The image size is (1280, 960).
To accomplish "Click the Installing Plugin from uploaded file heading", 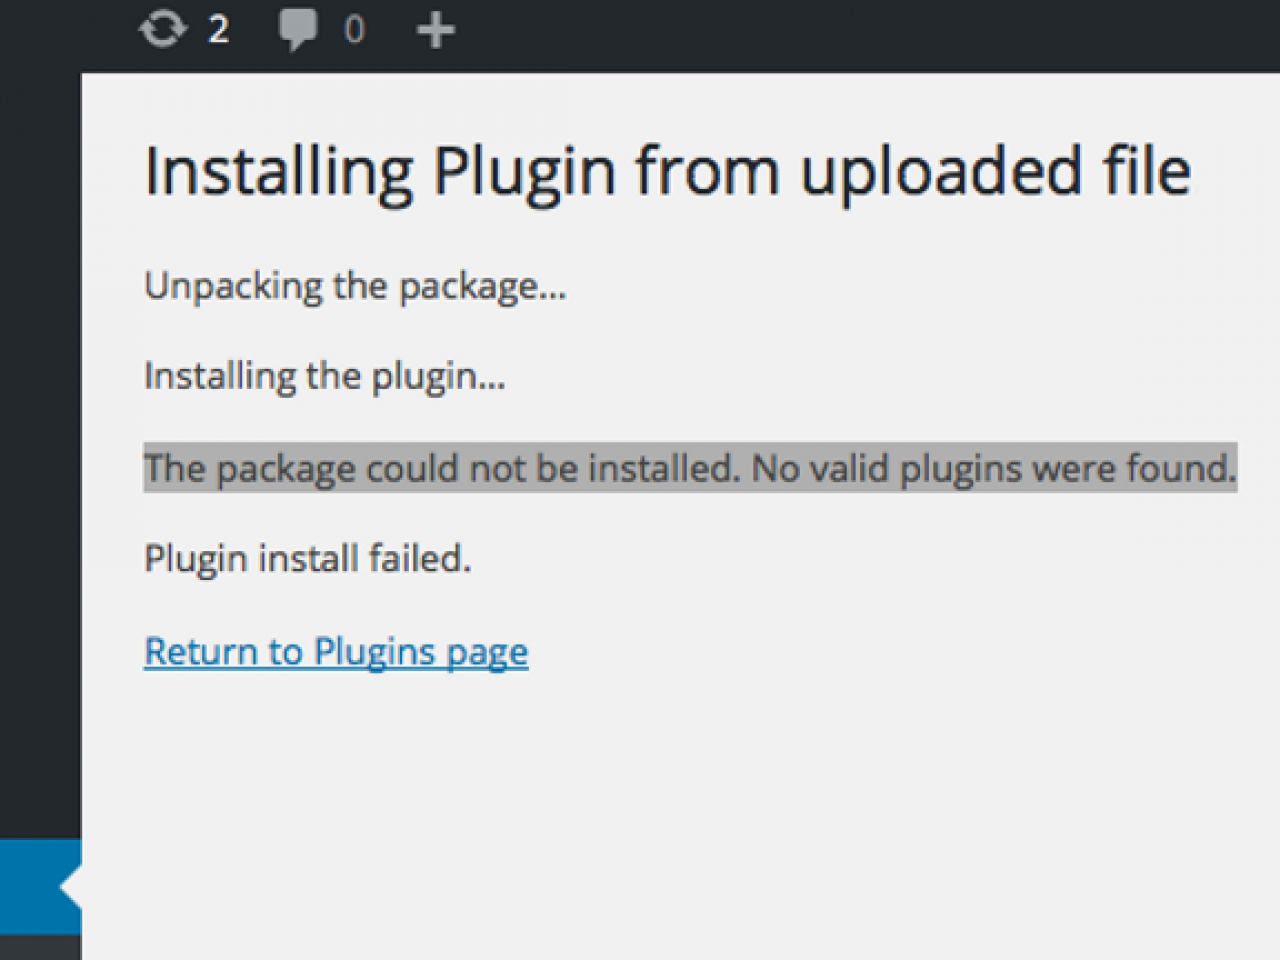I will (667, 171).
